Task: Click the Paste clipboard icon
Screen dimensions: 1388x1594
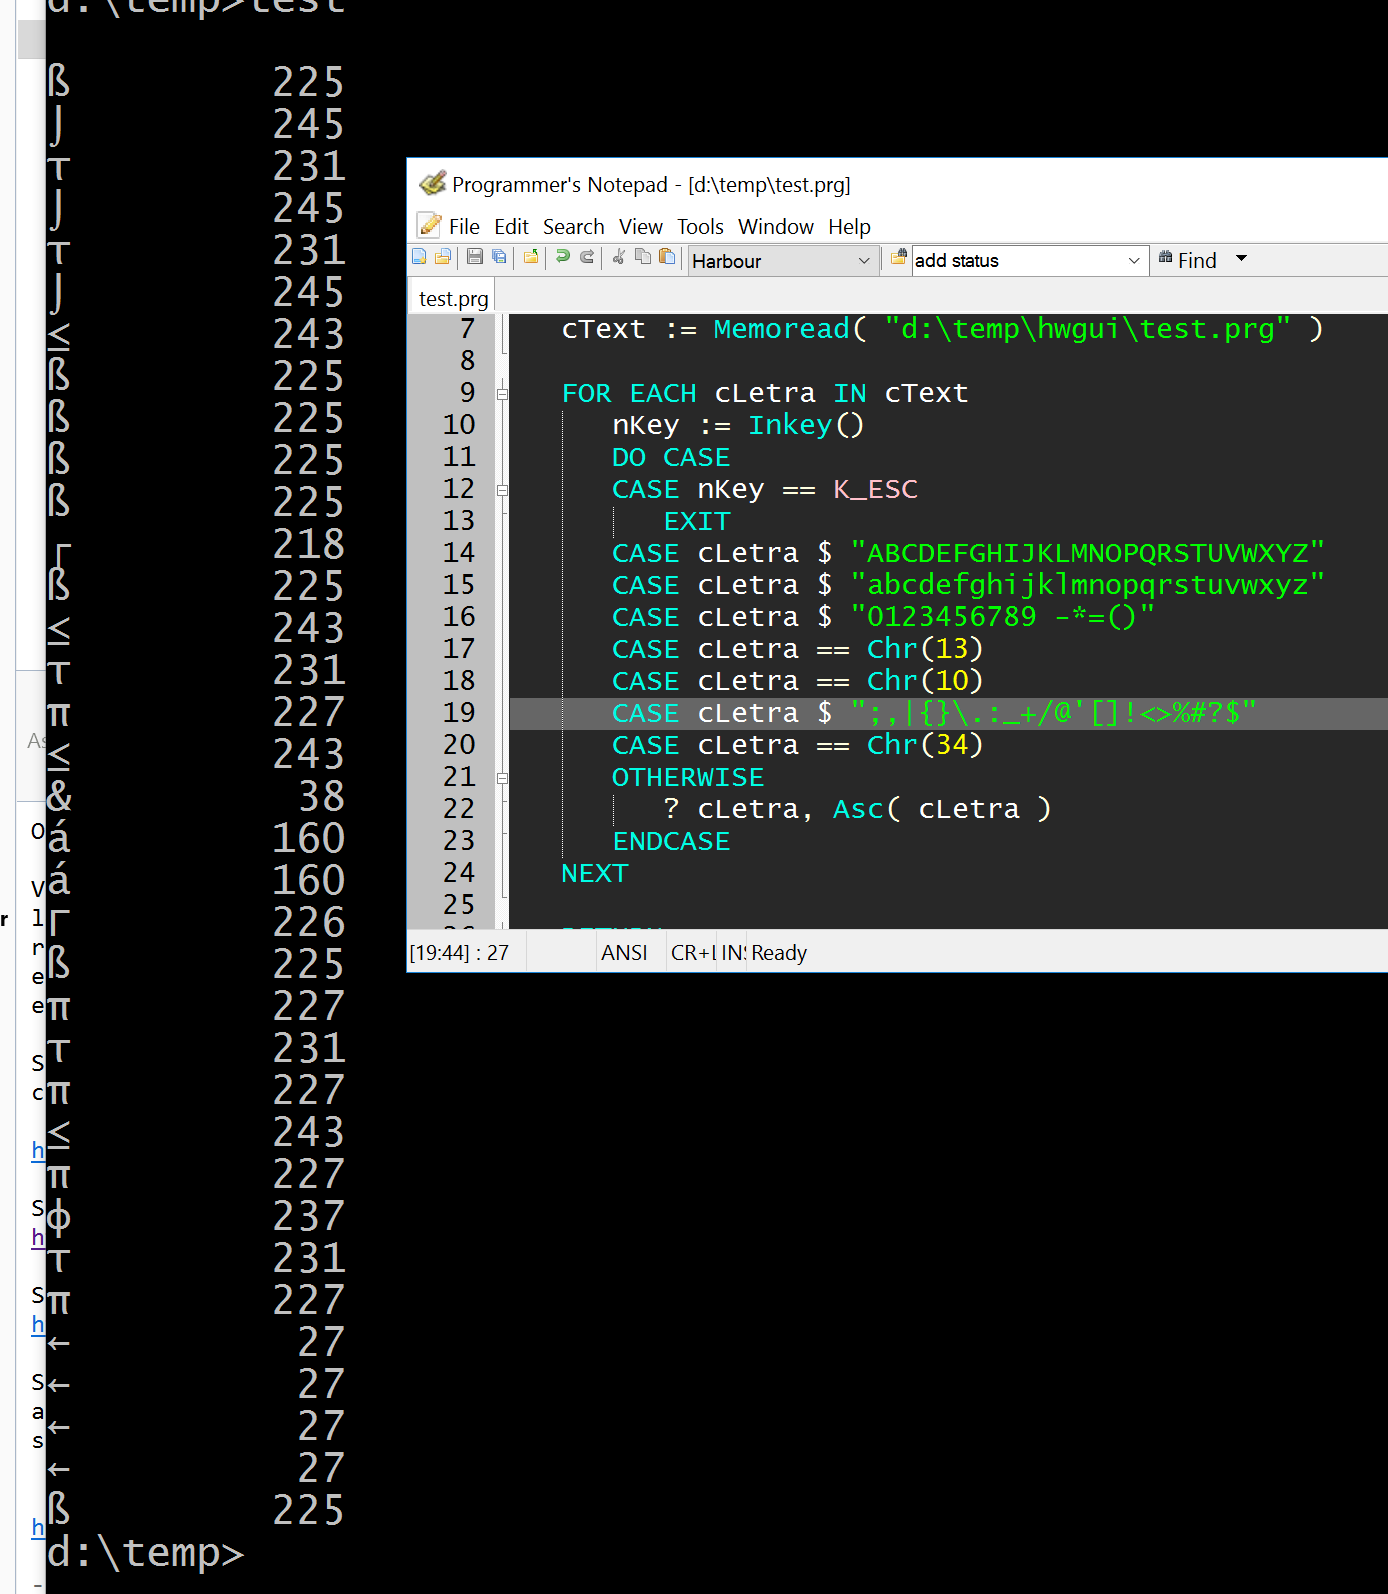Action: tap(667, 258)
